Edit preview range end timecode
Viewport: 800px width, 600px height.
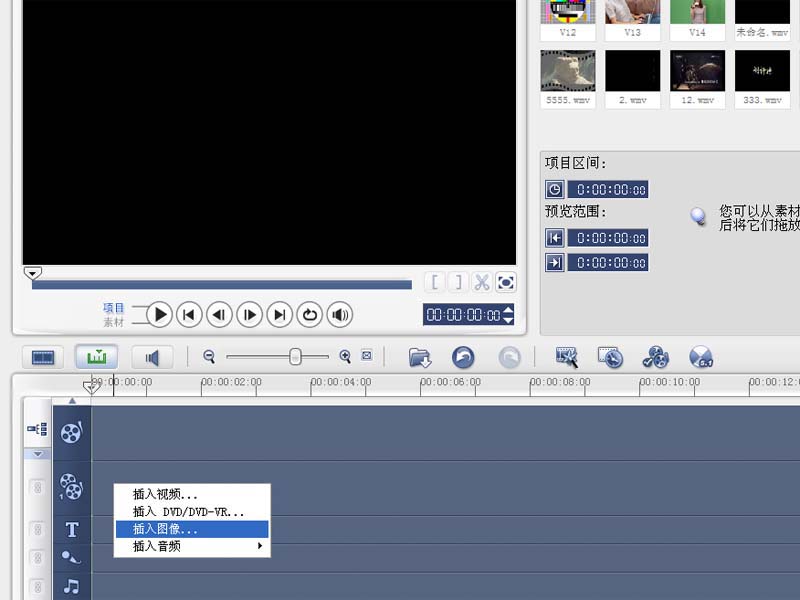[608, 263]
